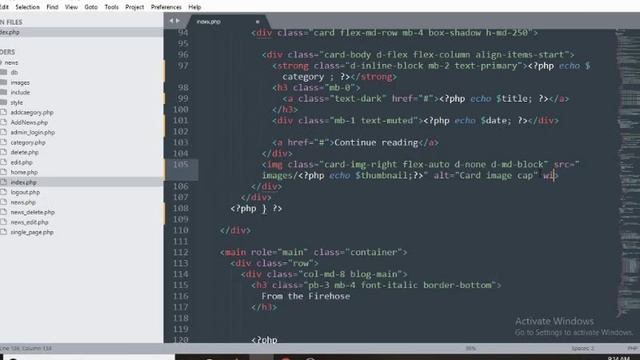
Task: Open the Spaces indentation setting in status bar
Action: click(582, 348)
